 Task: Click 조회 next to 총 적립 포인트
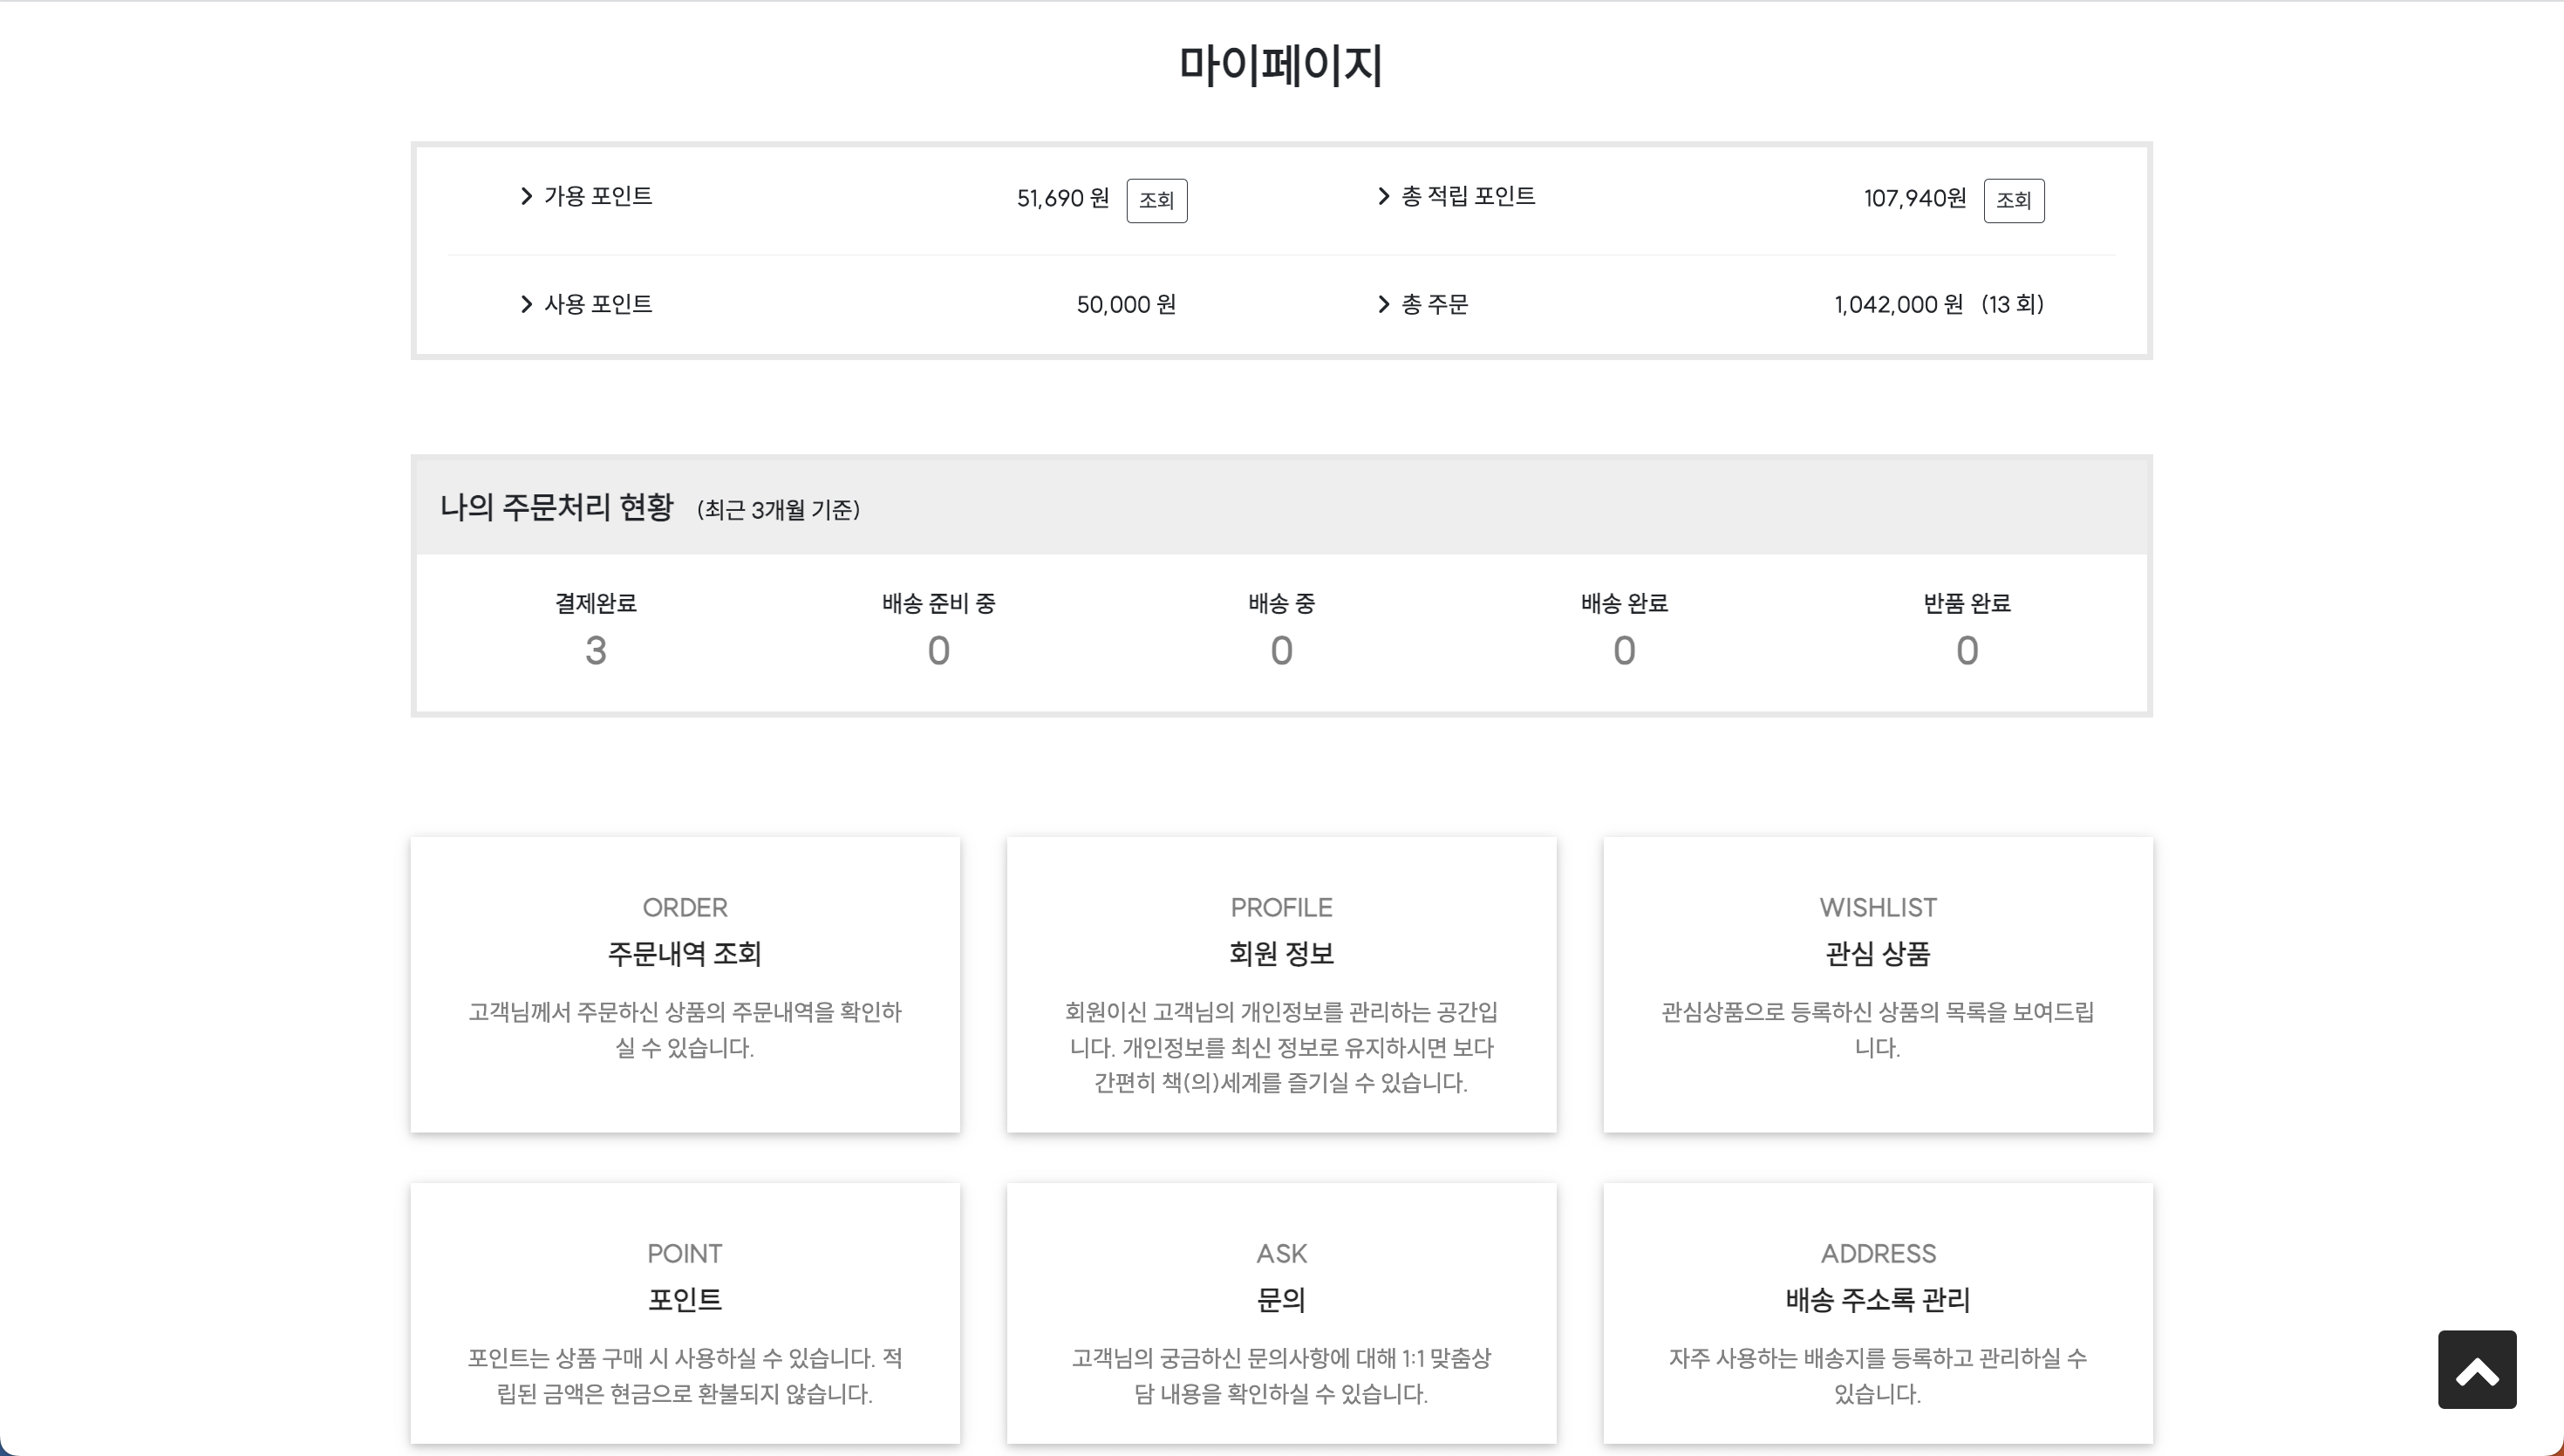2014,200
